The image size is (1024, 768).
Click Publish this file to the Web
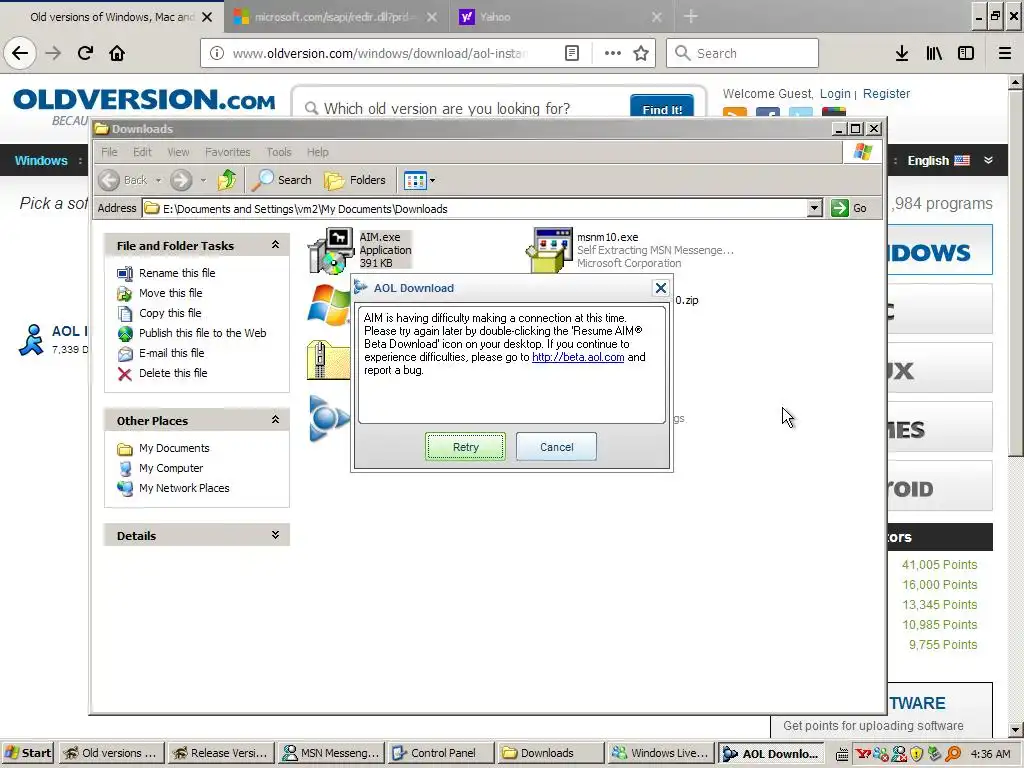click(x=202, y=333)
